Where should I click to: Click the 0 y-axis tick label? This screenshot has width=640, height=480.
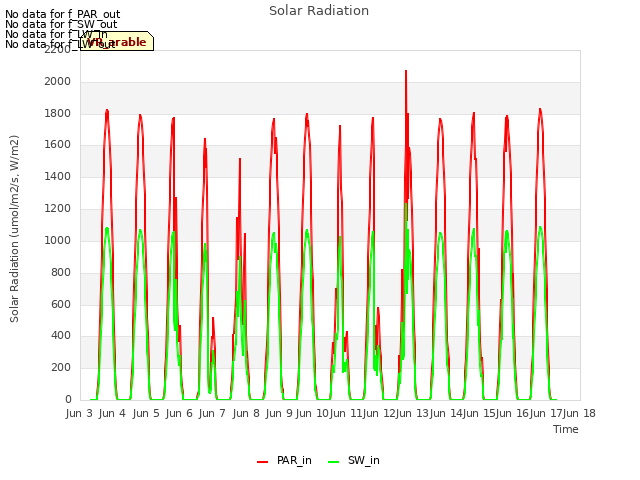(68, 399)
